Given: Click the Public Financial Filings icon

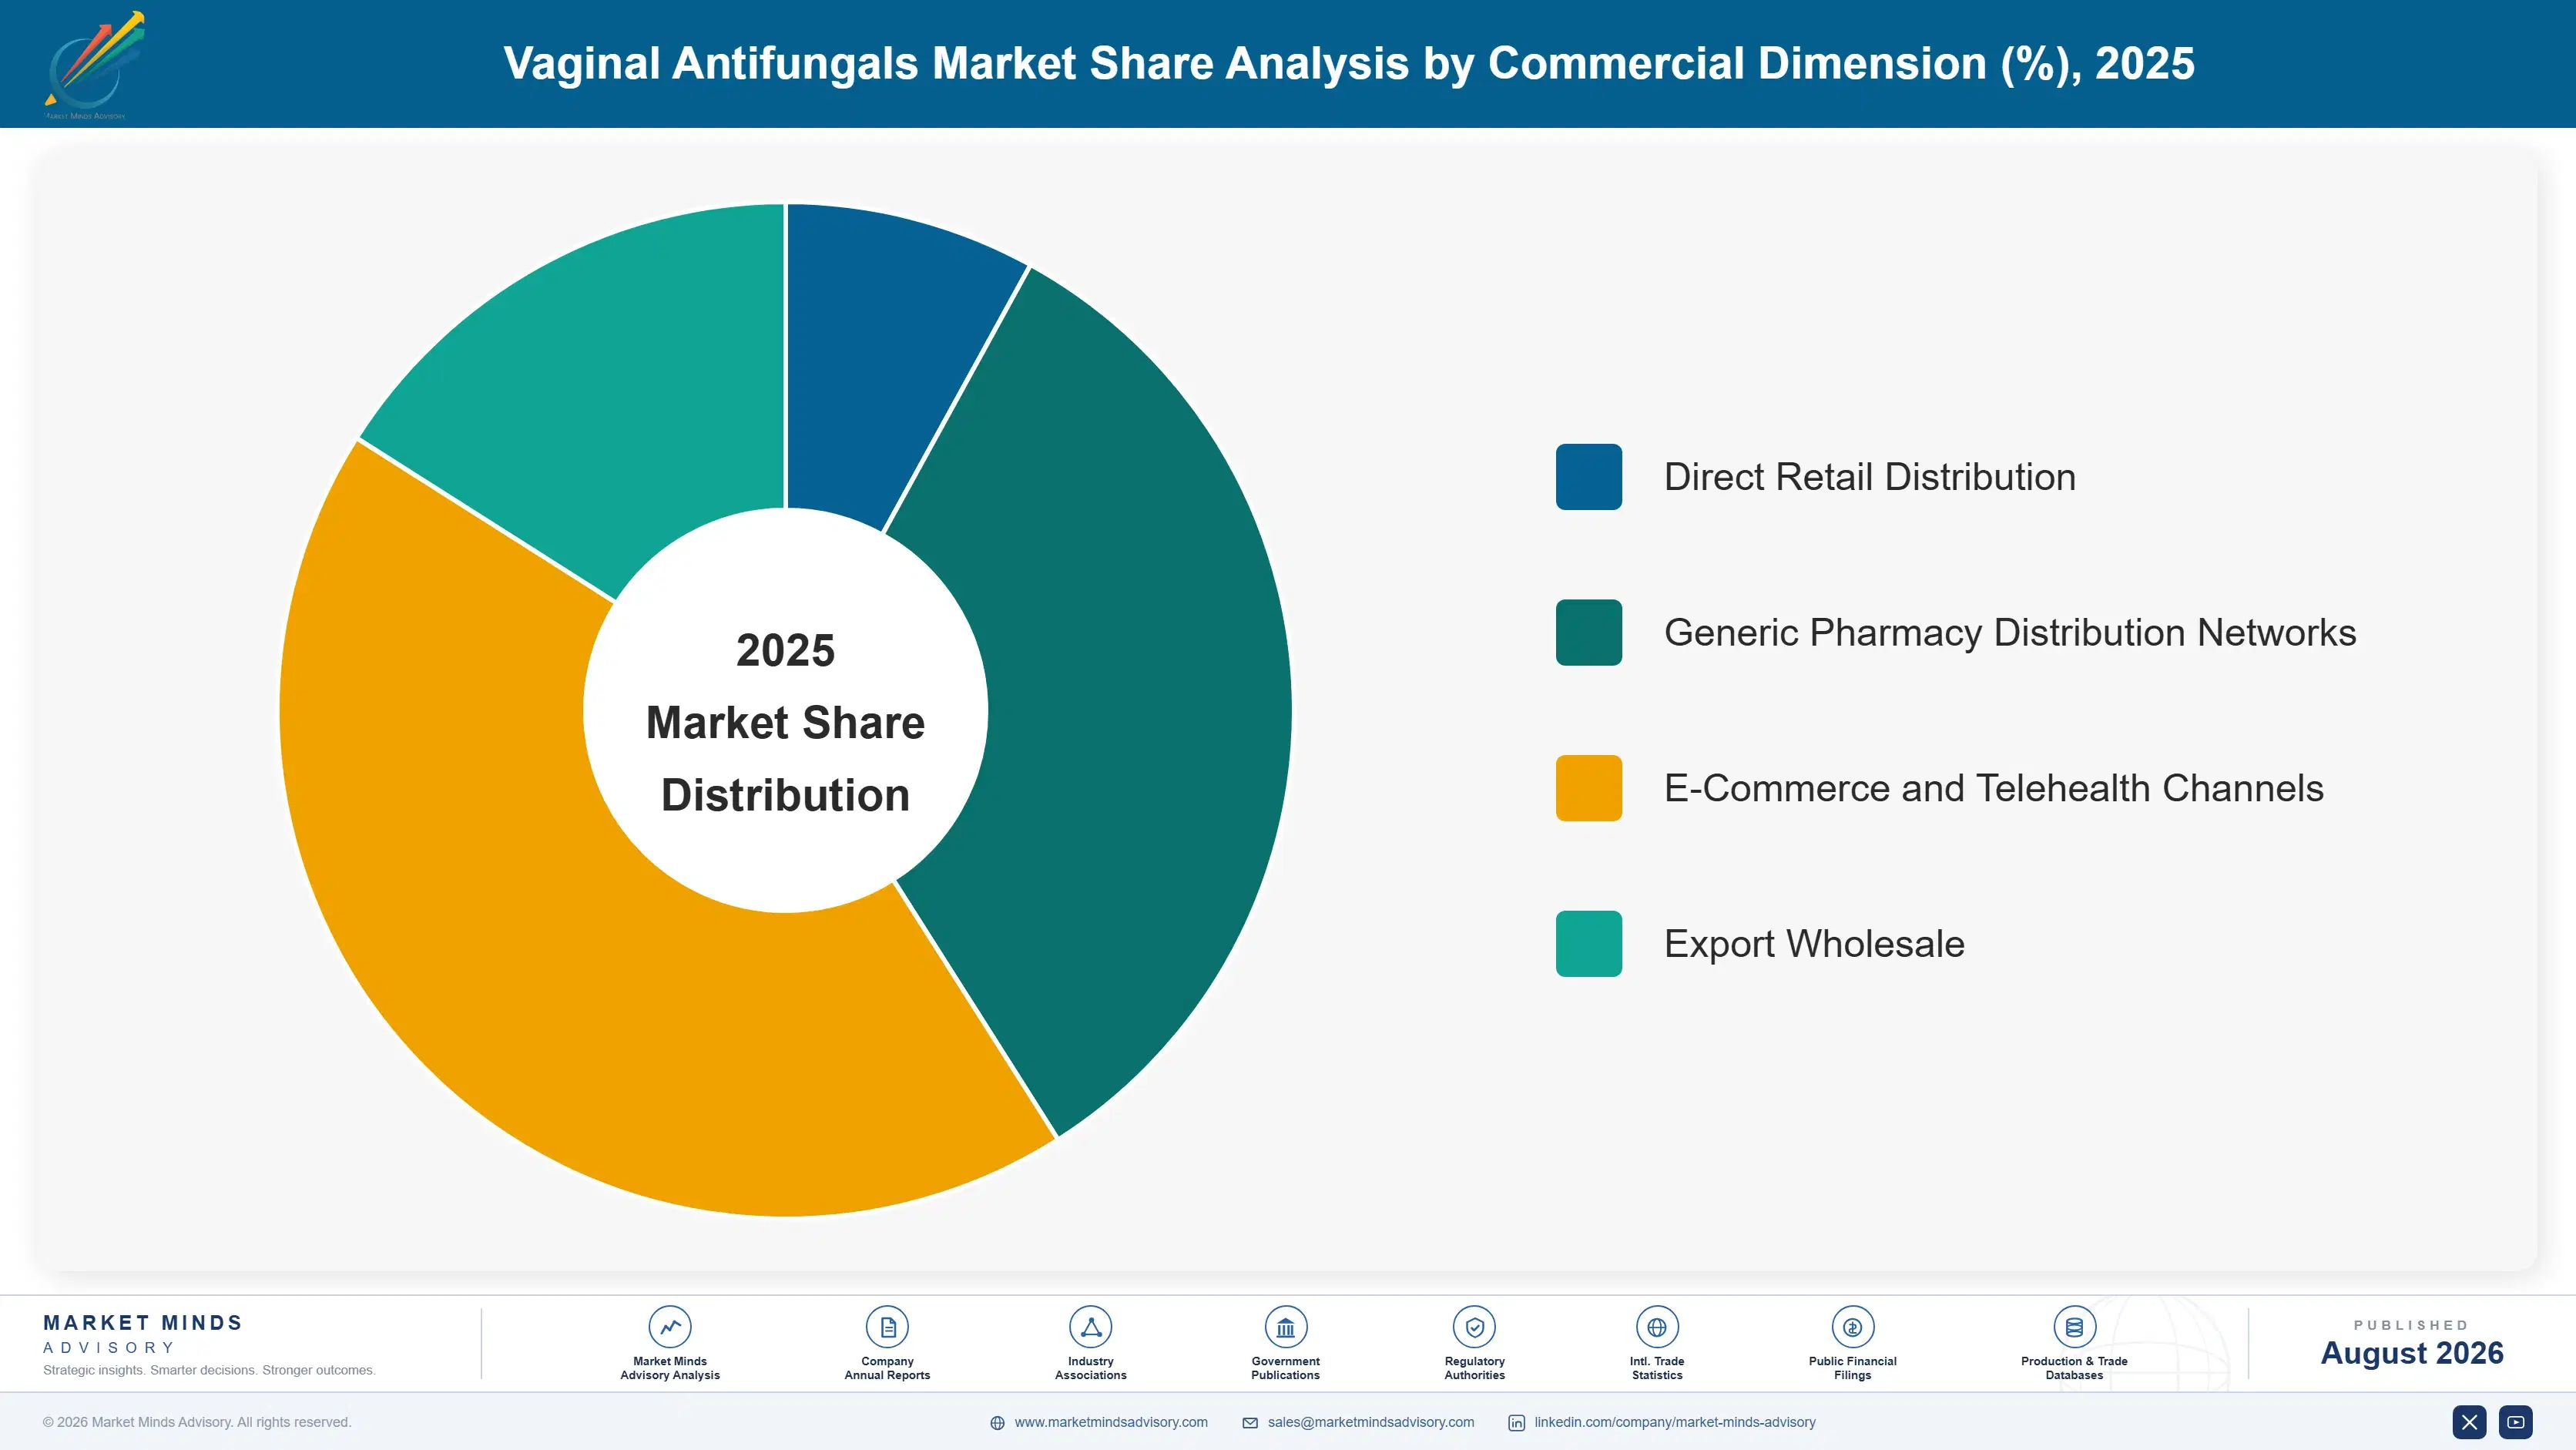Looking at the screenshot, I should click(1852, 1327).
